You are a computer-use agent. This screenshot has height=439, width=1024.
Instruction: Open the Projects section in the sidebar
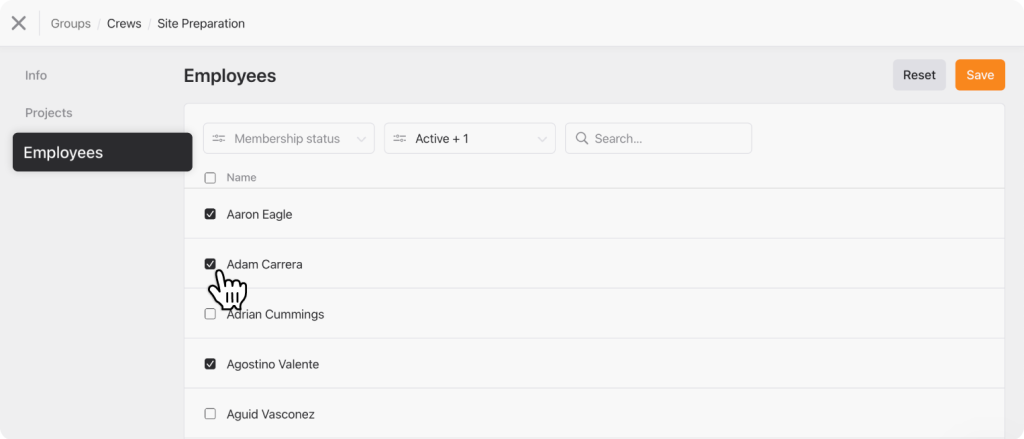coord(48,113)
